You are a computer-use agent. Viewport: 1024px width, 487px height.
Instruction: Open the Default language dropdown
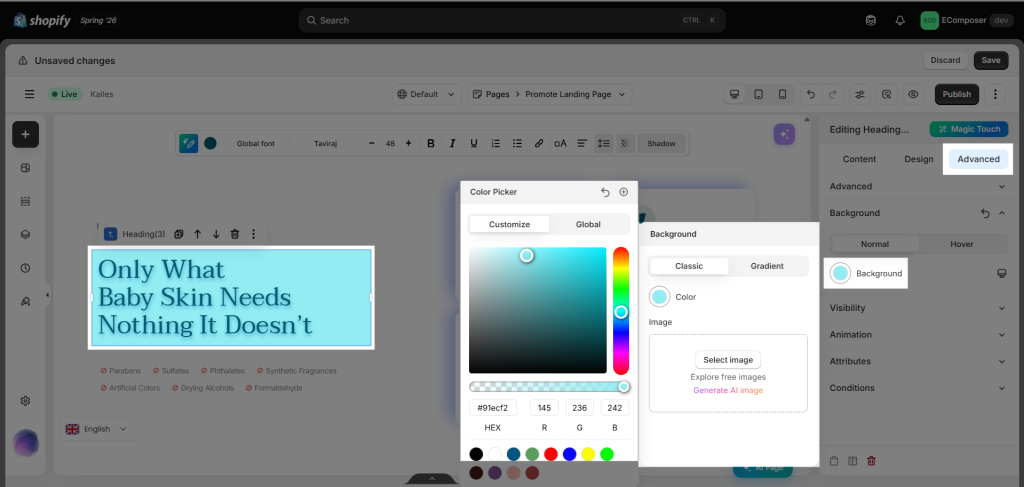[427, 94]
